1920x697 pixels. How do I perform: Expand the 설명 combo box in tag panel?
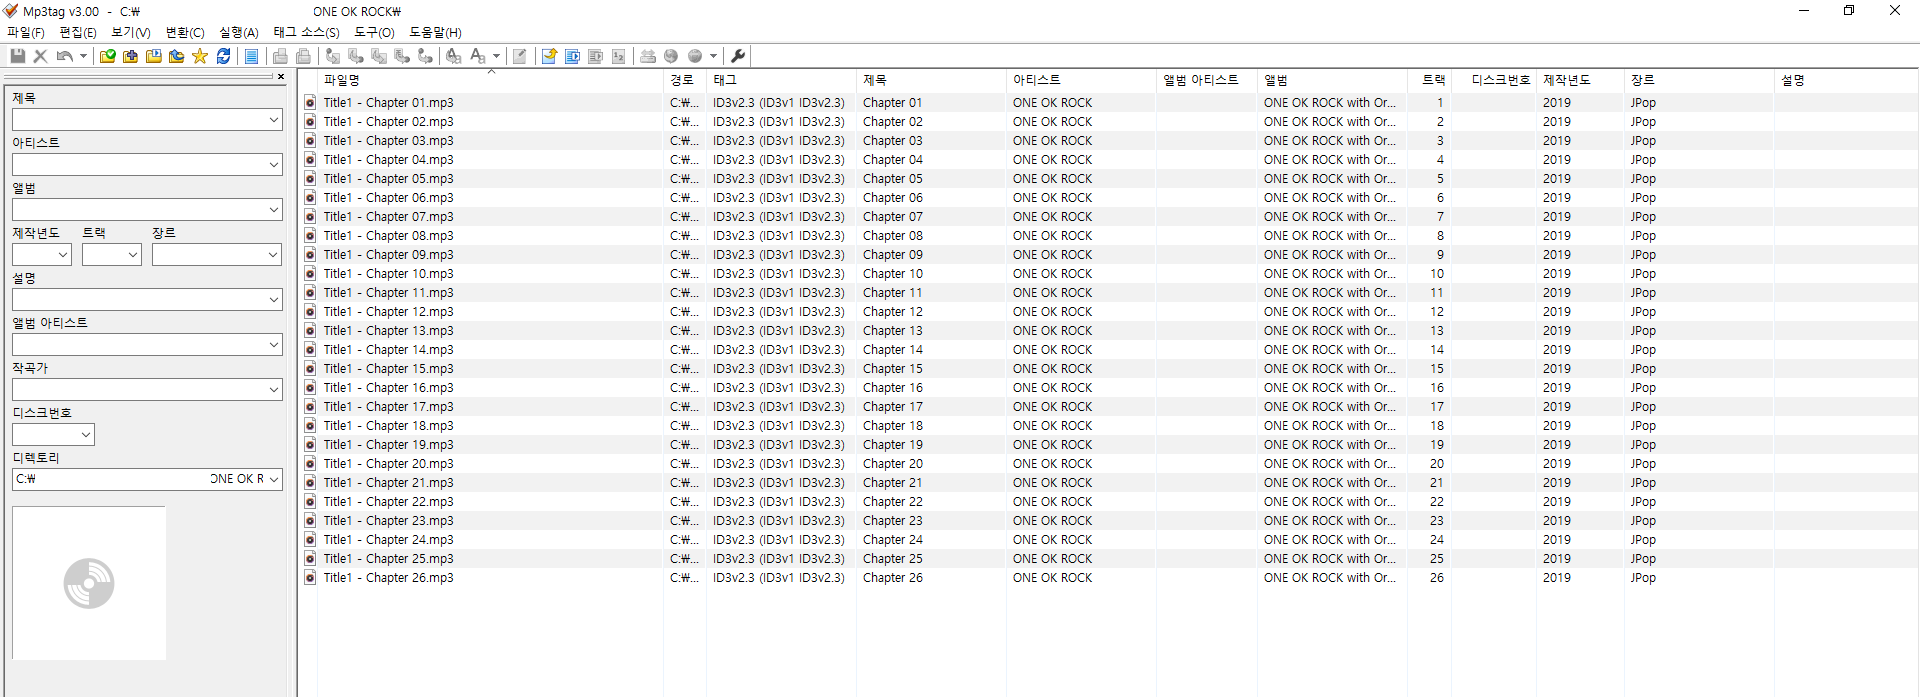(274, 300)
